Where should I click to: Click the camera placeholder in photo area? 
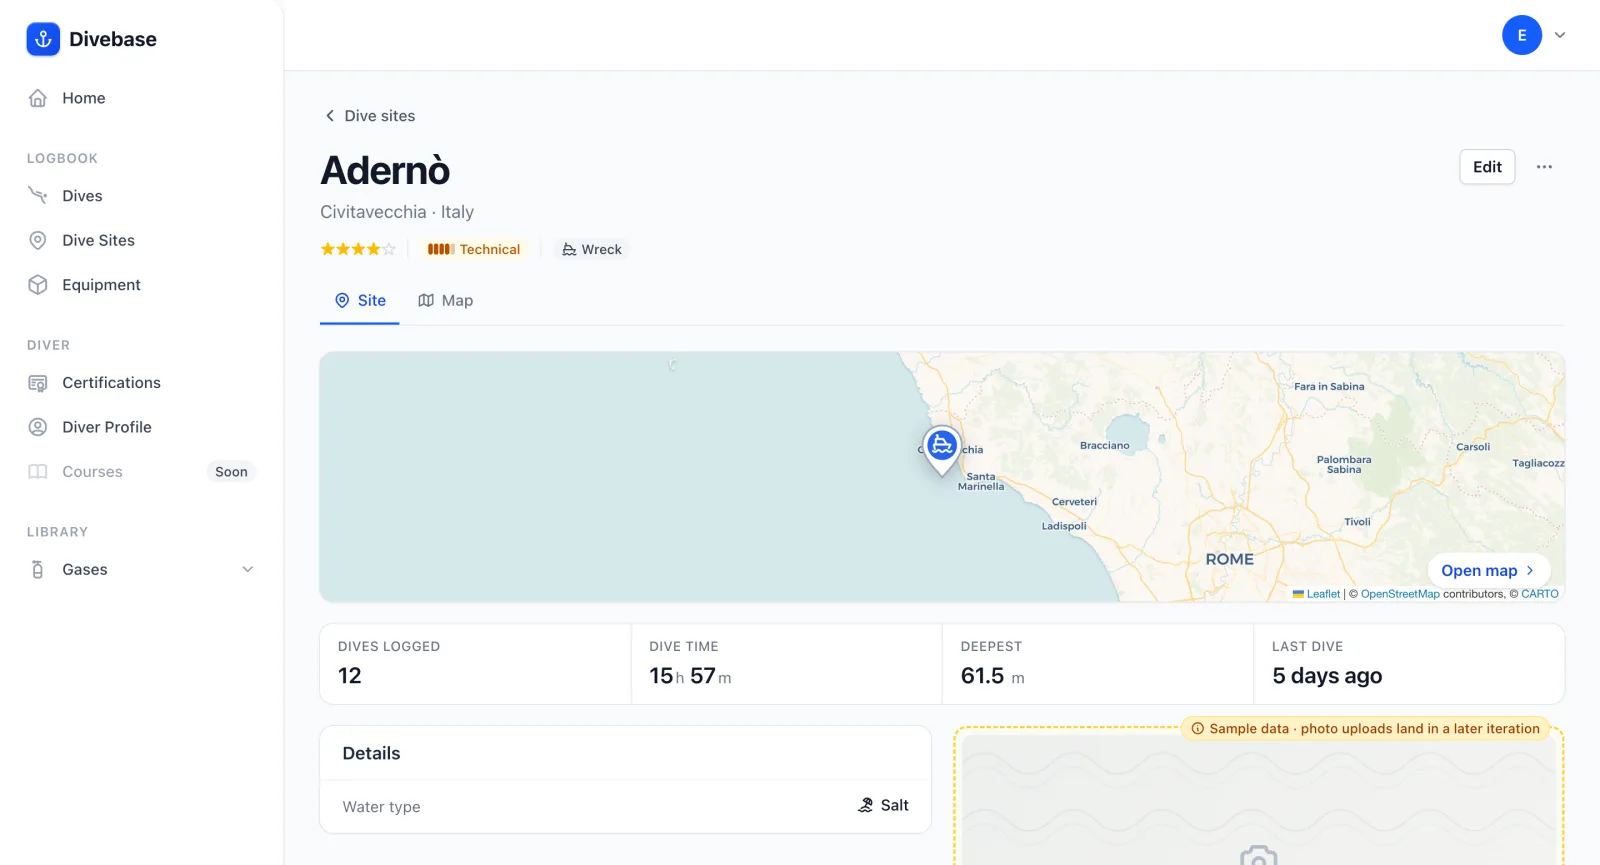tap(1258, 856)
